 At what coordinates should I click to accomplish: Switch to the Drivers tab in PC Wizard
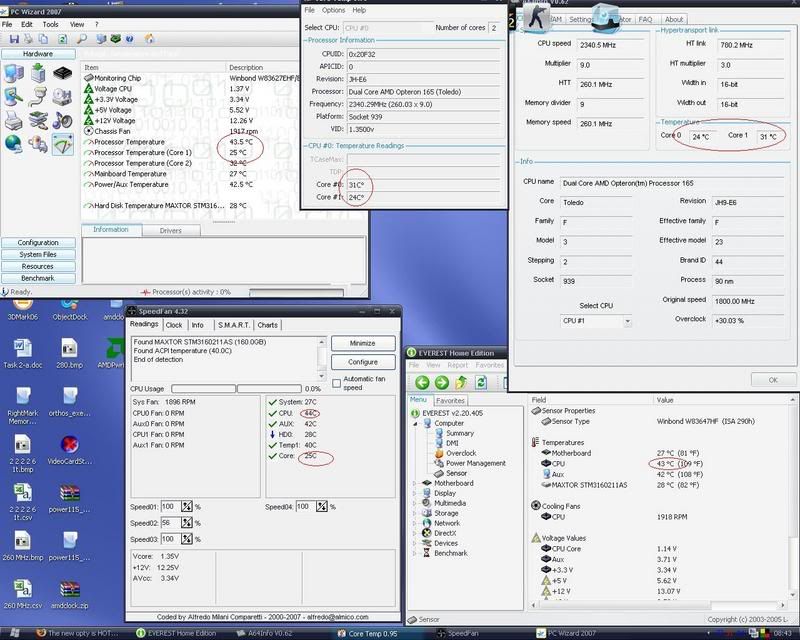(x=170, y=231)
